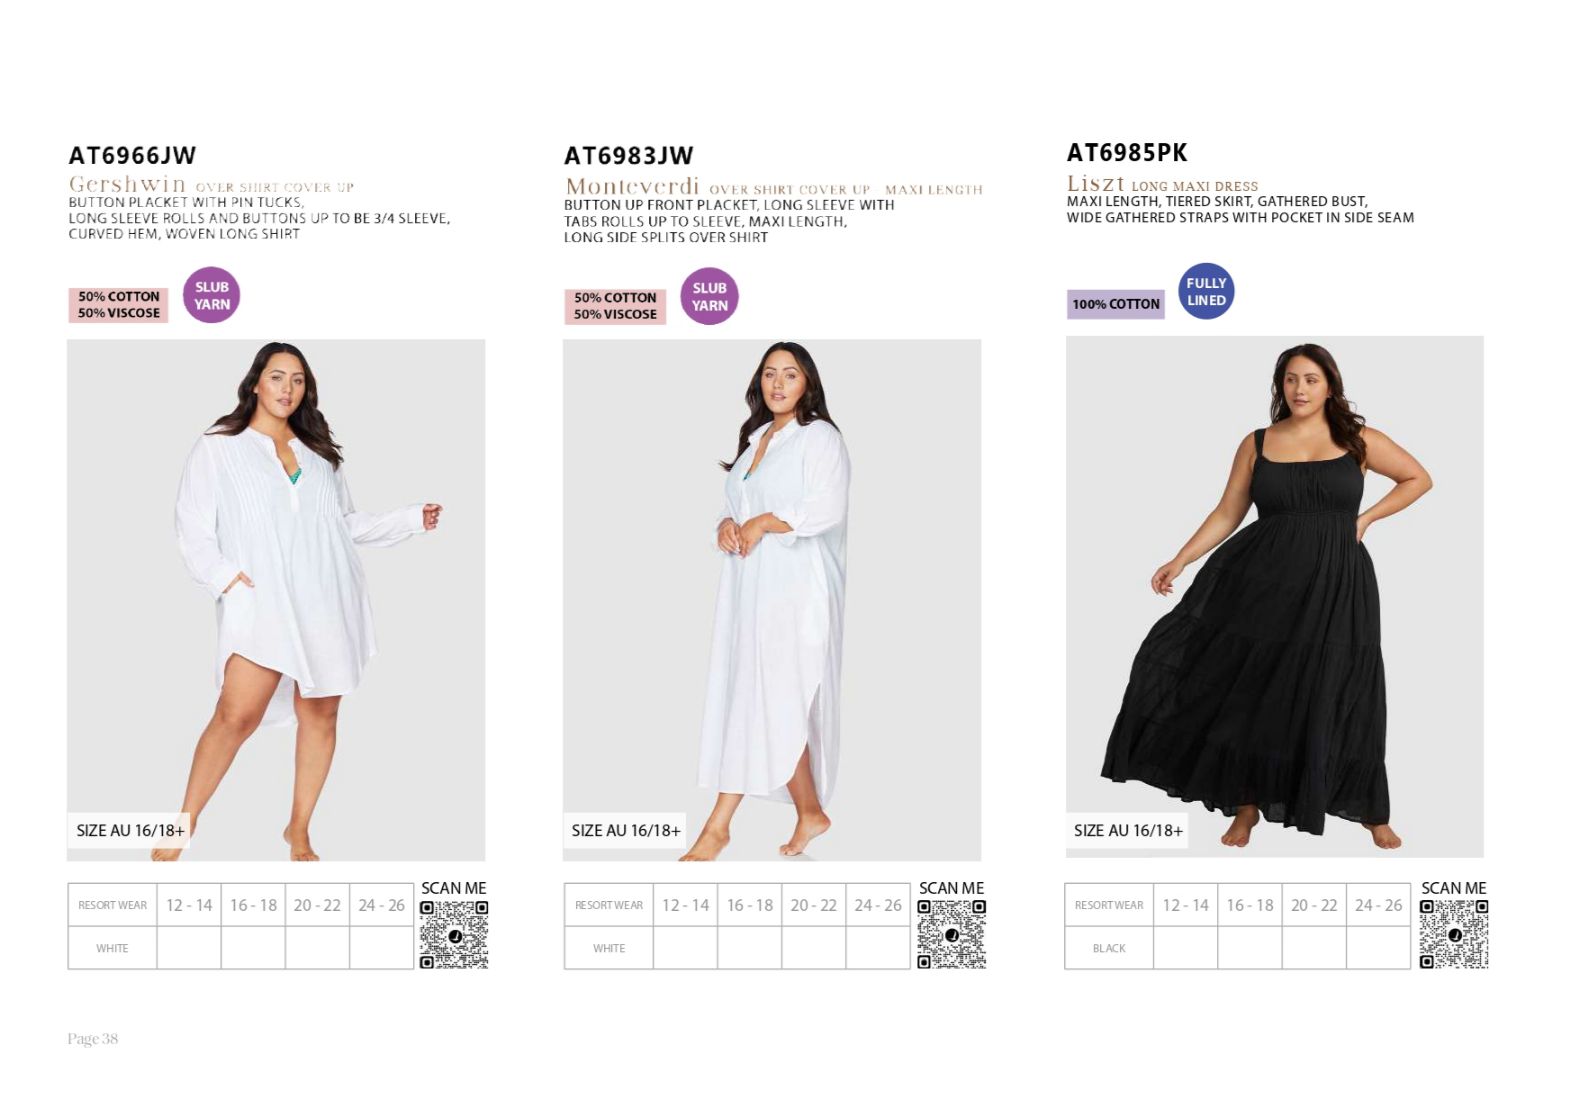Click the QR code under AT6966JW

click(x=454, y=934)
